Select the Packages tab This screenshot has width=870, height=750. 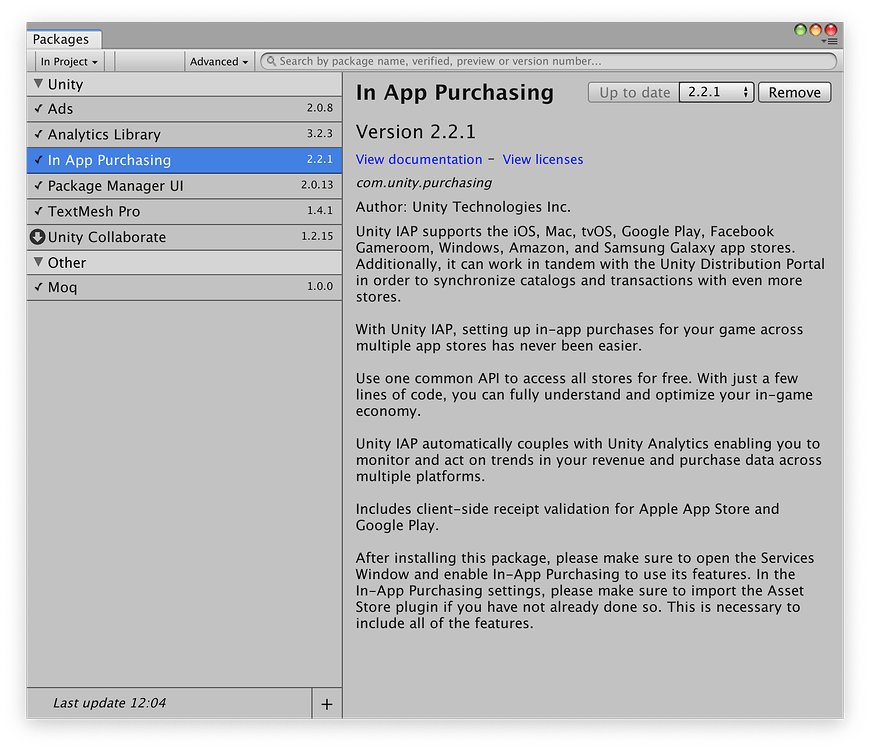click(x=62, y=39)
